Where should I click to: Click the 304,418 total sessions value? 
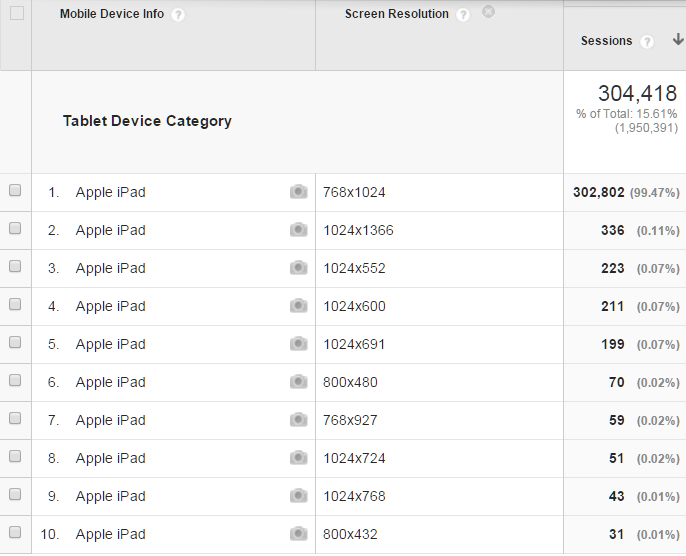637,93
